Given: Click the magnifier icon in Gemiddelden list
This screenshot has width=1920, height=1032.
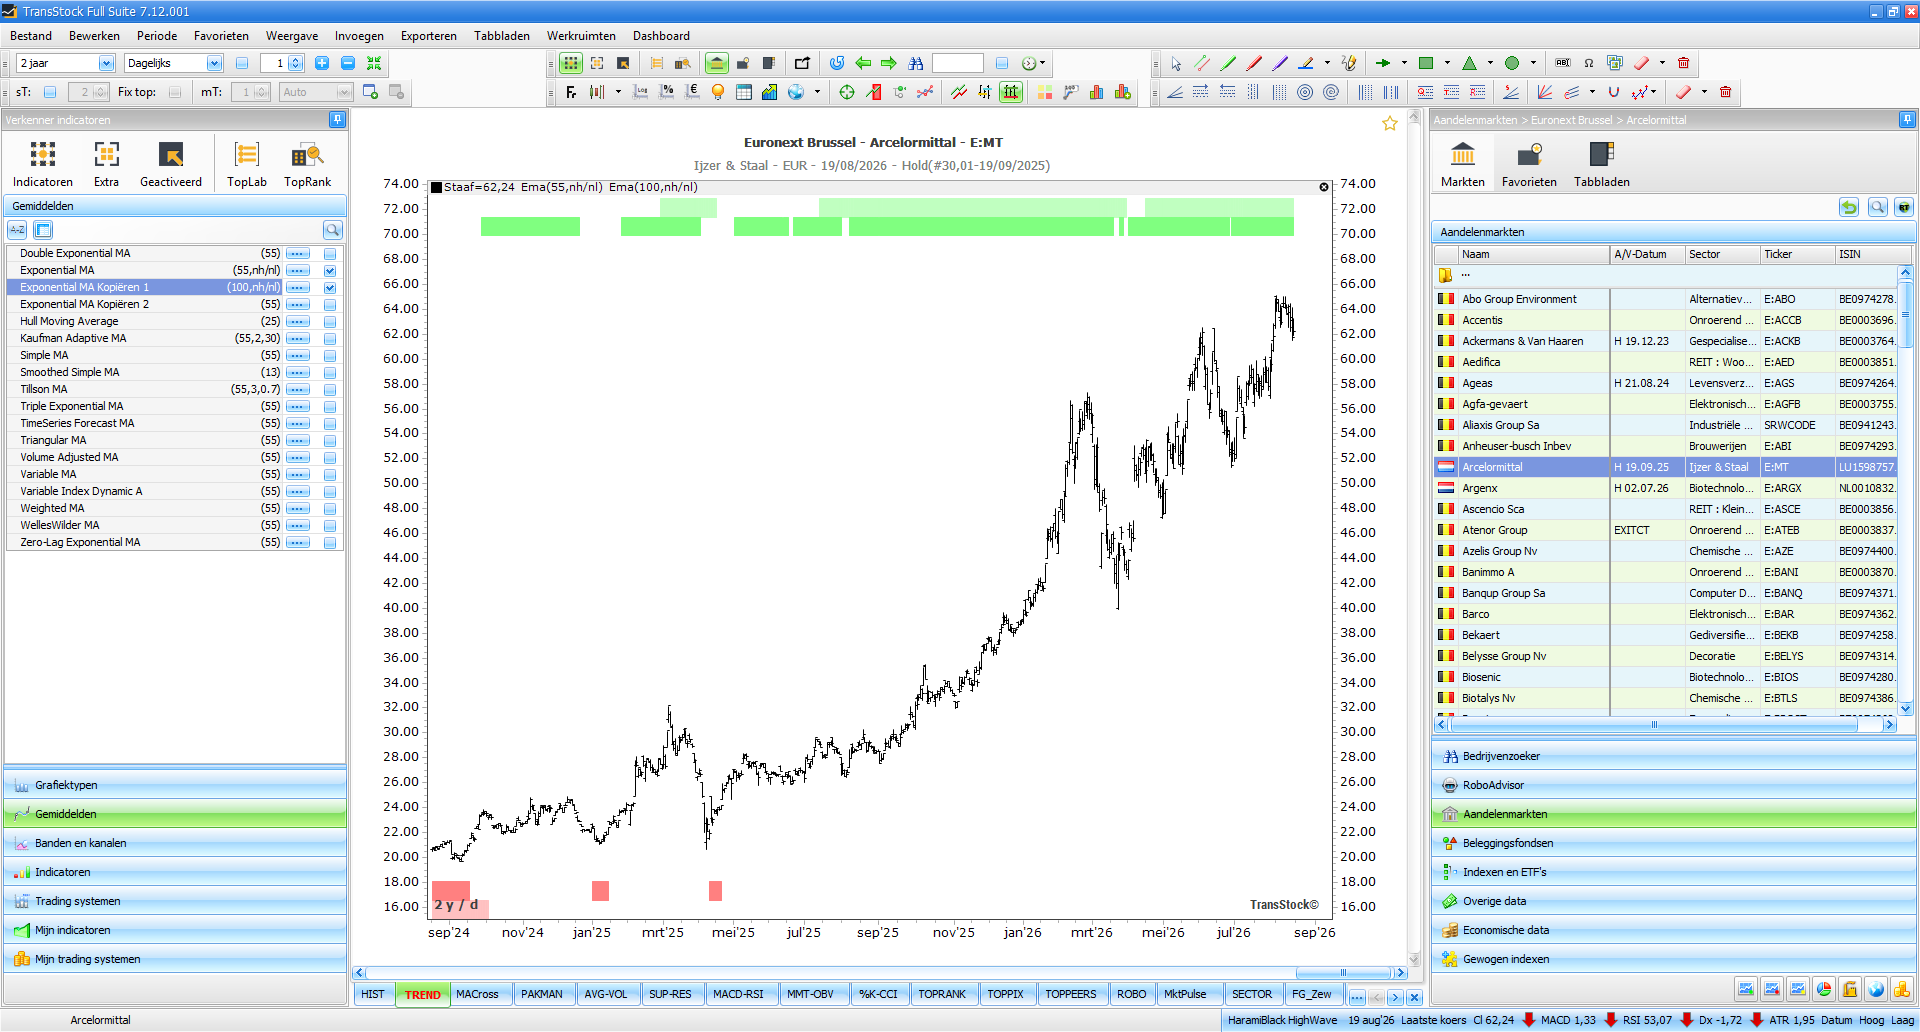Looking at the screenshot, I should [x=332, y=230].
